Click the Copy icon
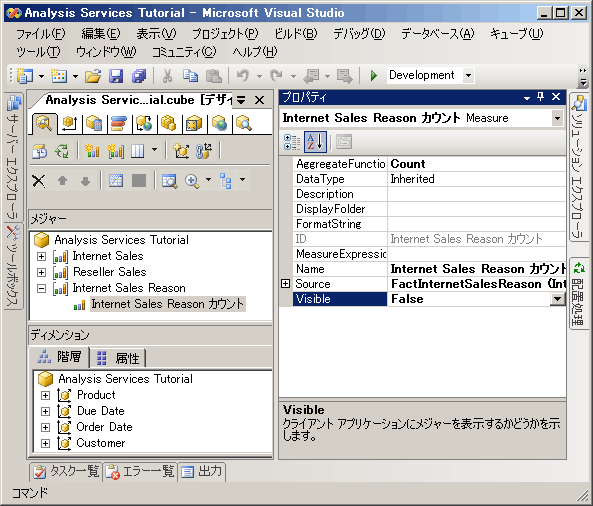 [x=190, y=76]
